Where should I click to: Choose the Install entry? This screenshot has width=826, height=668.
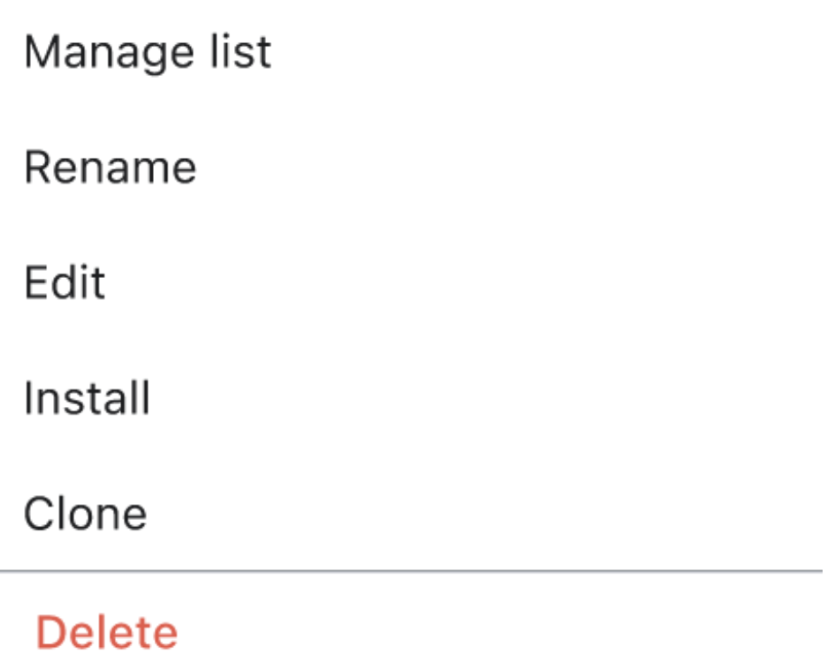pos(87,399)
